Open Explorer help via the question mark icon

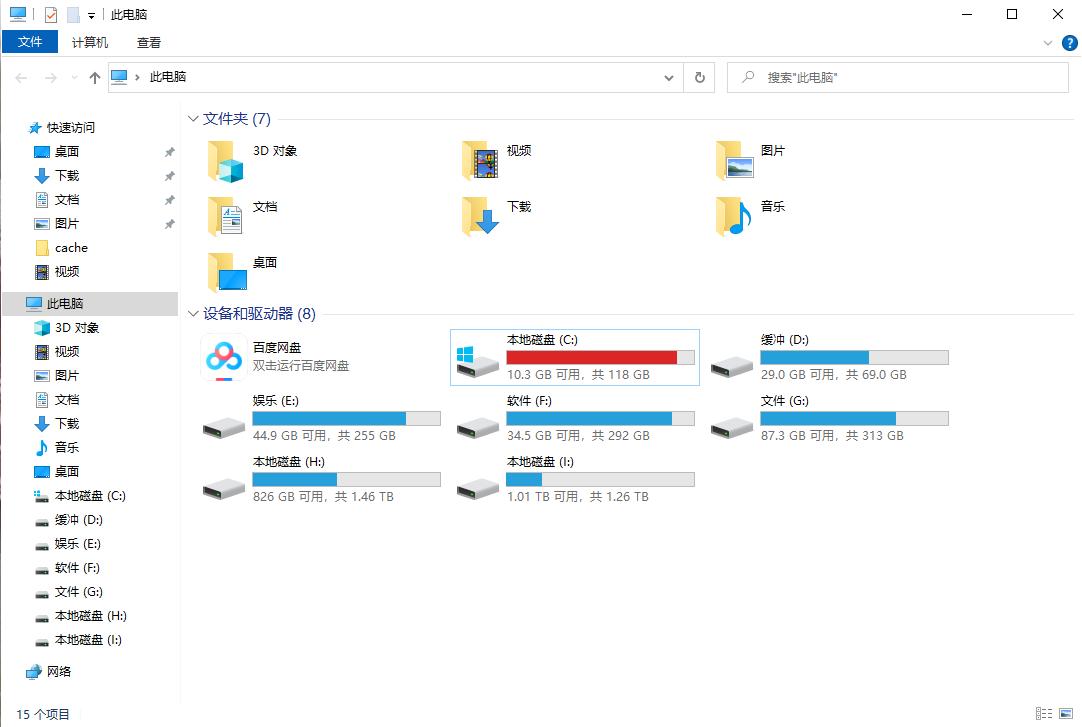(x=1069, y=42)
